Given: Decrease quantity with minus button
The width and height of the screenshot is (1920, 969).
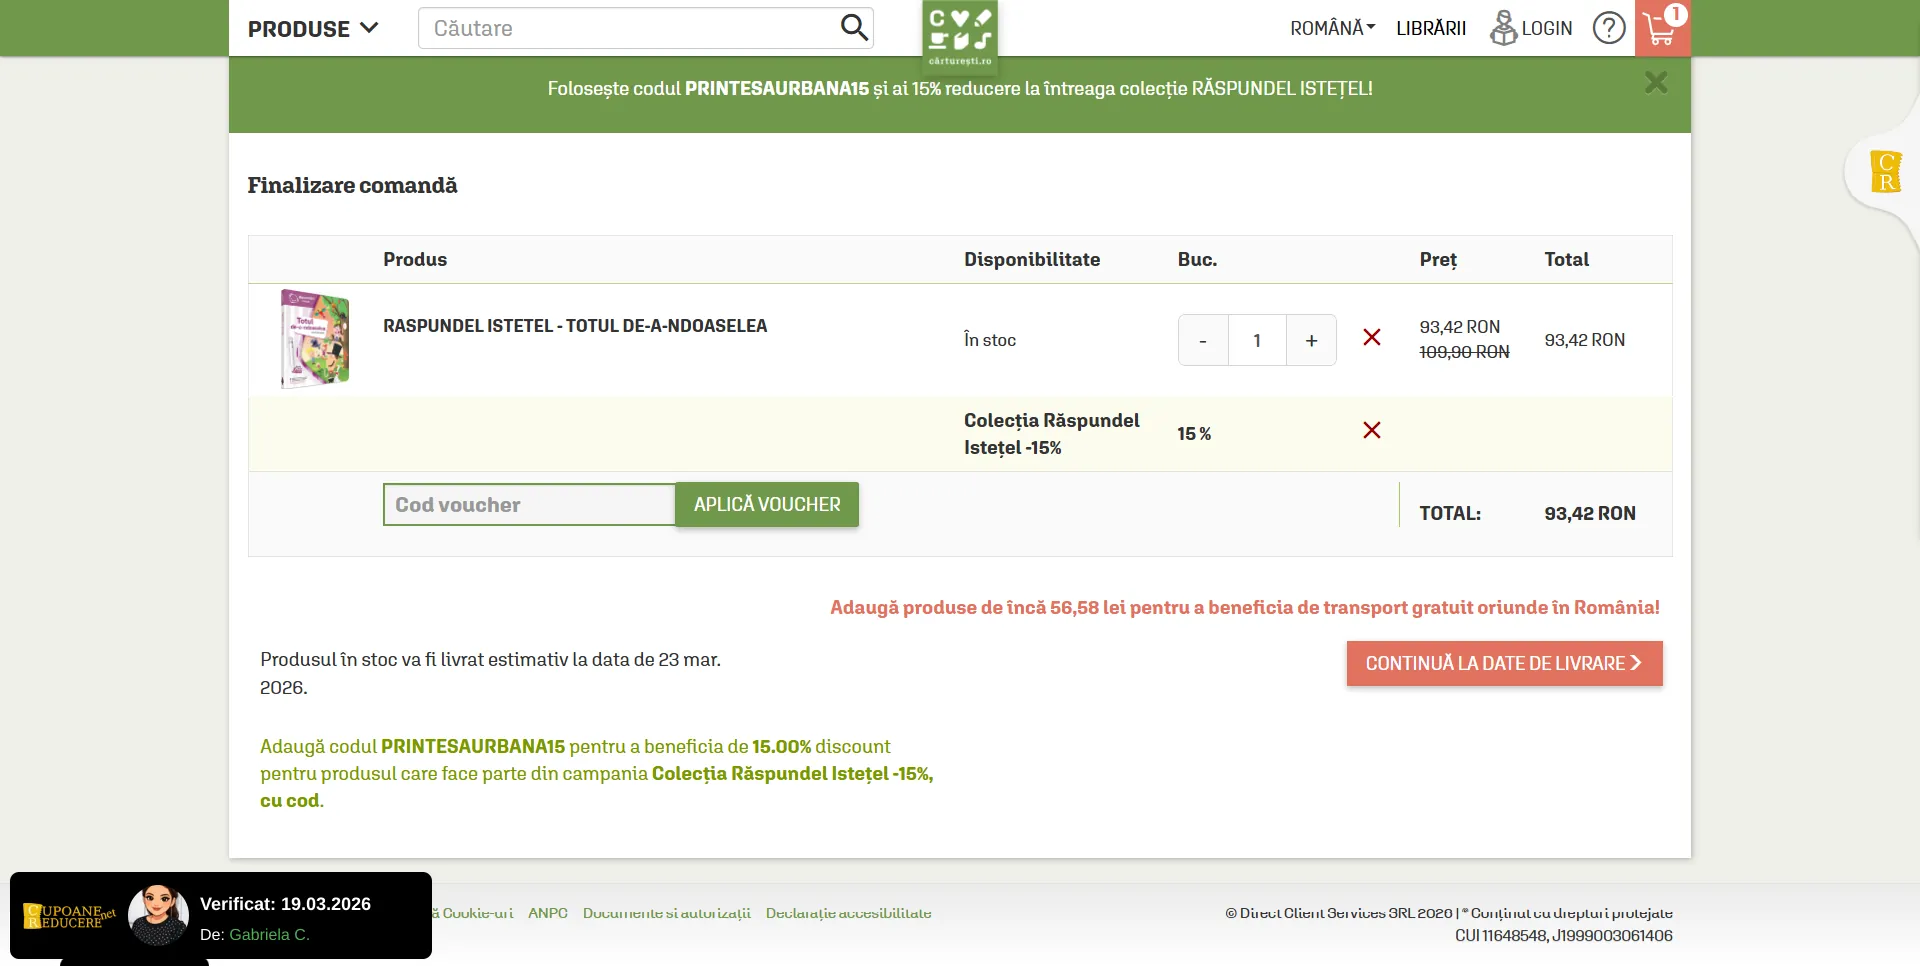Looking at the screenshot, I should [x=1203, y=341].
